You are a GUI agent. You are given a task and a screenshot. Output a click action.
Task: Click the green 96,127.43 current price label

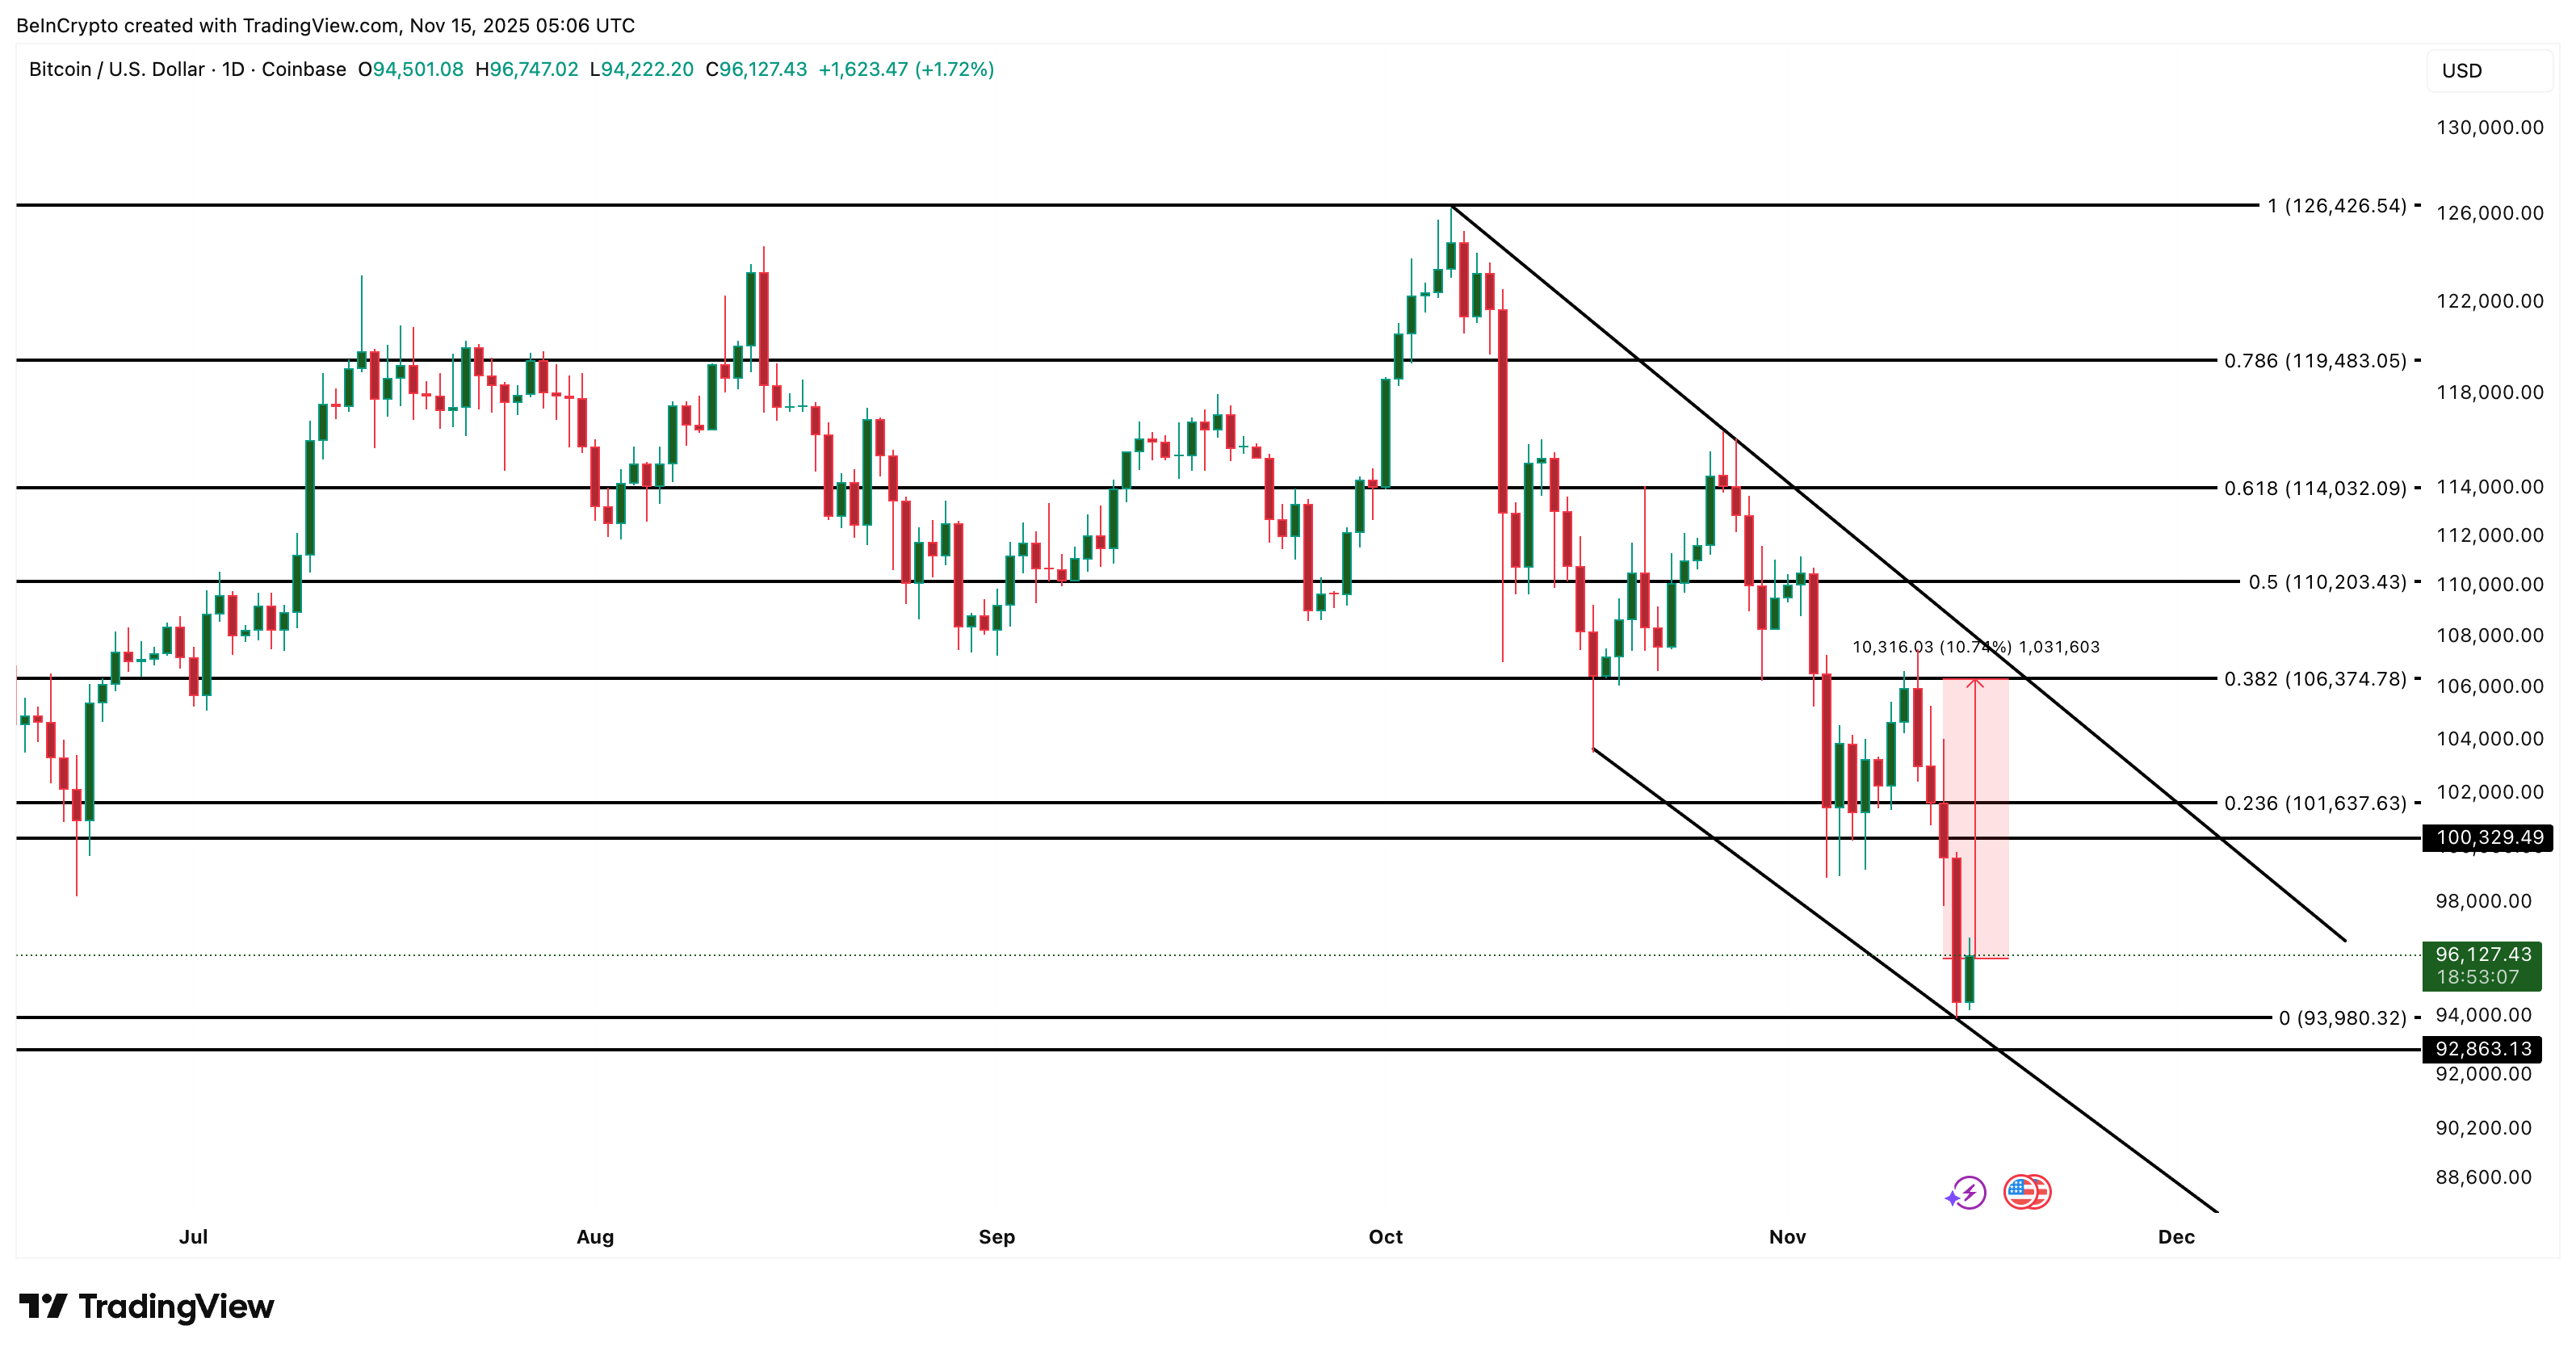2482,965
